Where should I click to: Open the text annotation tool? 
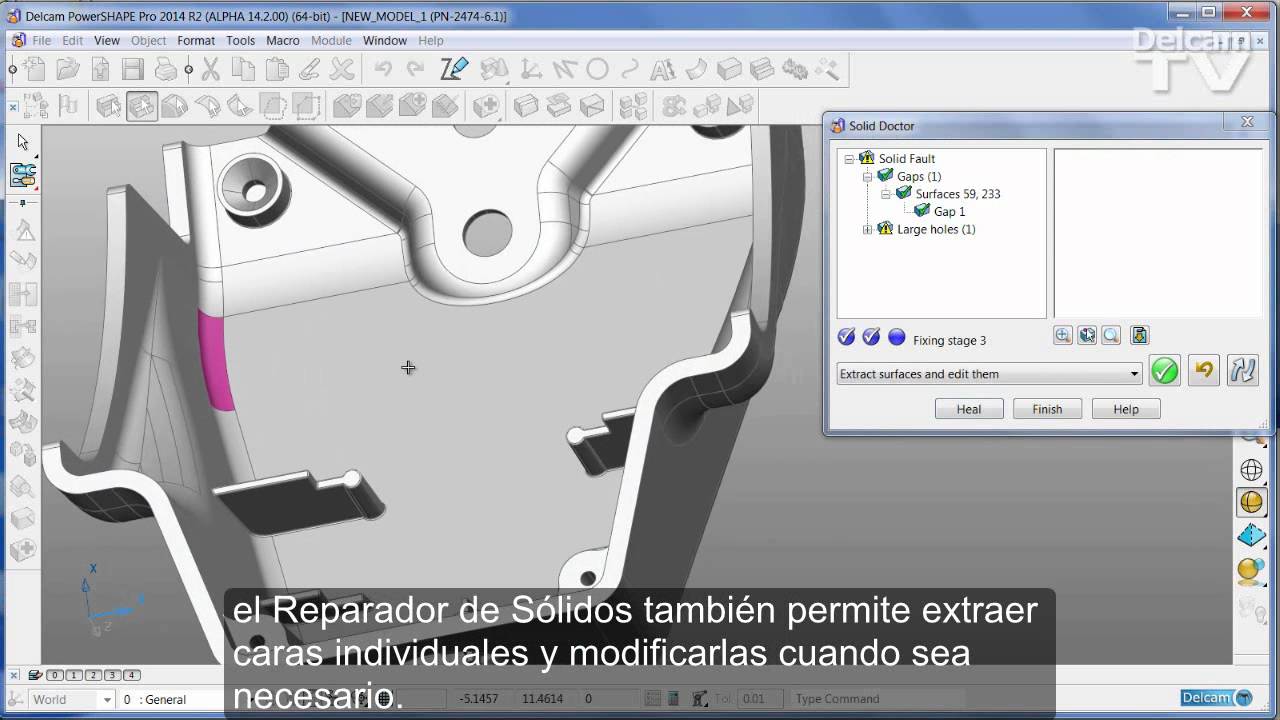(x=662, y=69)
